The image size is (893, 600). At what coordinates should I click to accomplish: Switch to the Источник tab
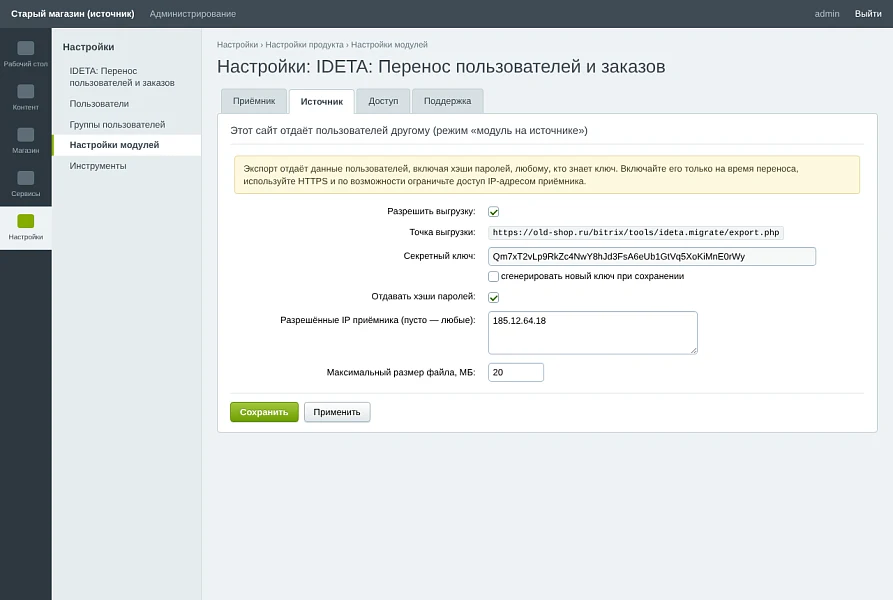click(322, 102)
